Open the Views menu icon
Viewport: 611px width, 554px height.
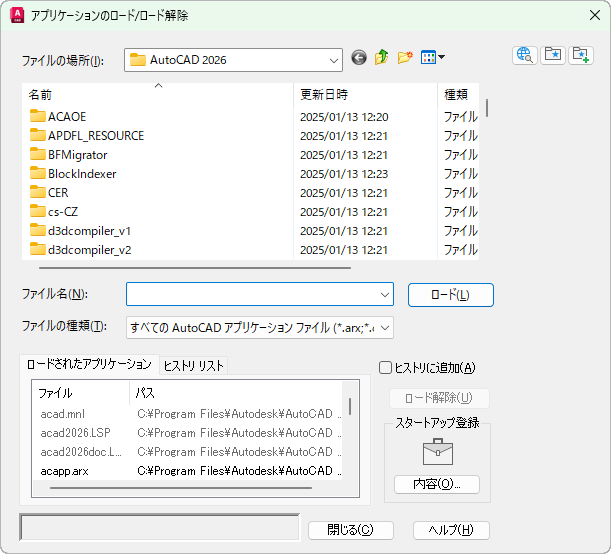(433, 57)
